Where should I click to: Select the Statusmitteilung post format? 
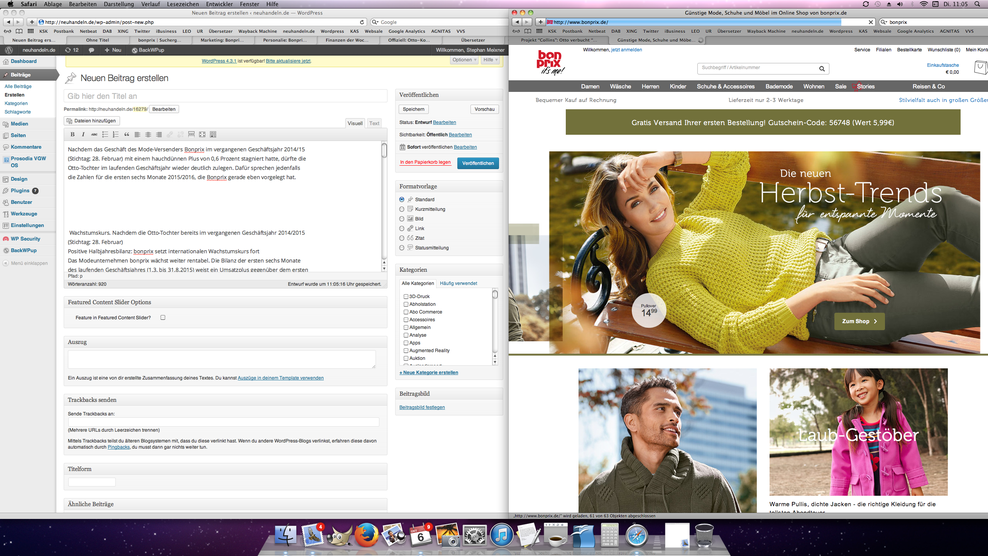(402, 248)
